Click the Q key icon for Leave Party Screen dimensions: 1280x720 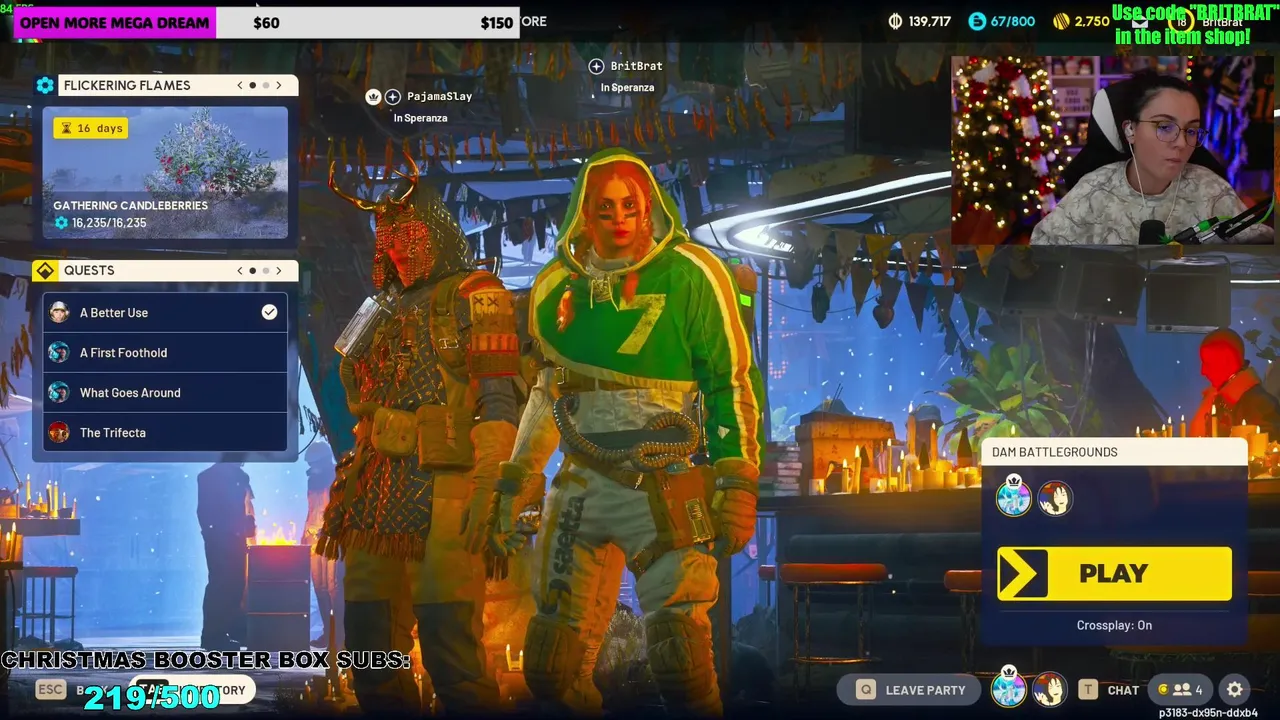tap(866, 689)
